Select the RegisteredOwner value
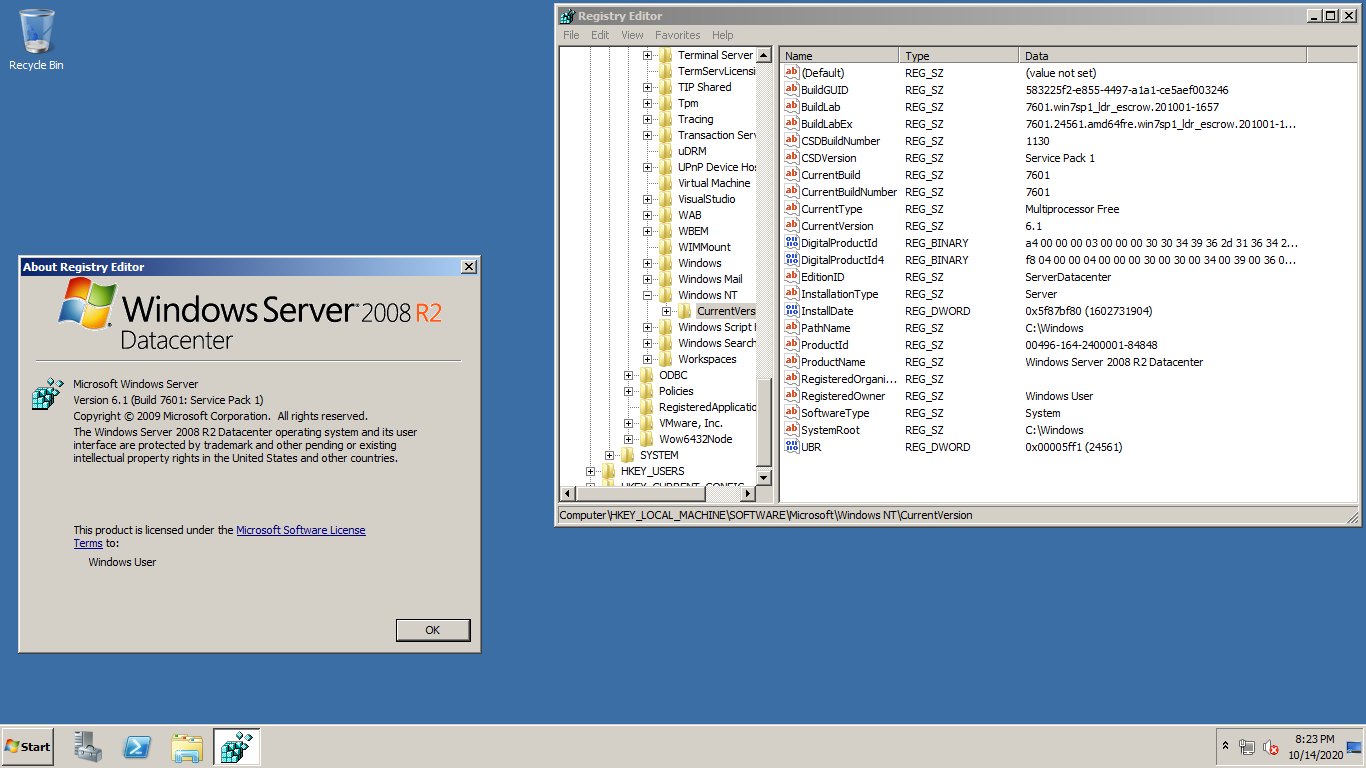Viewport: 1366px width, 768px height. [845, 396]
